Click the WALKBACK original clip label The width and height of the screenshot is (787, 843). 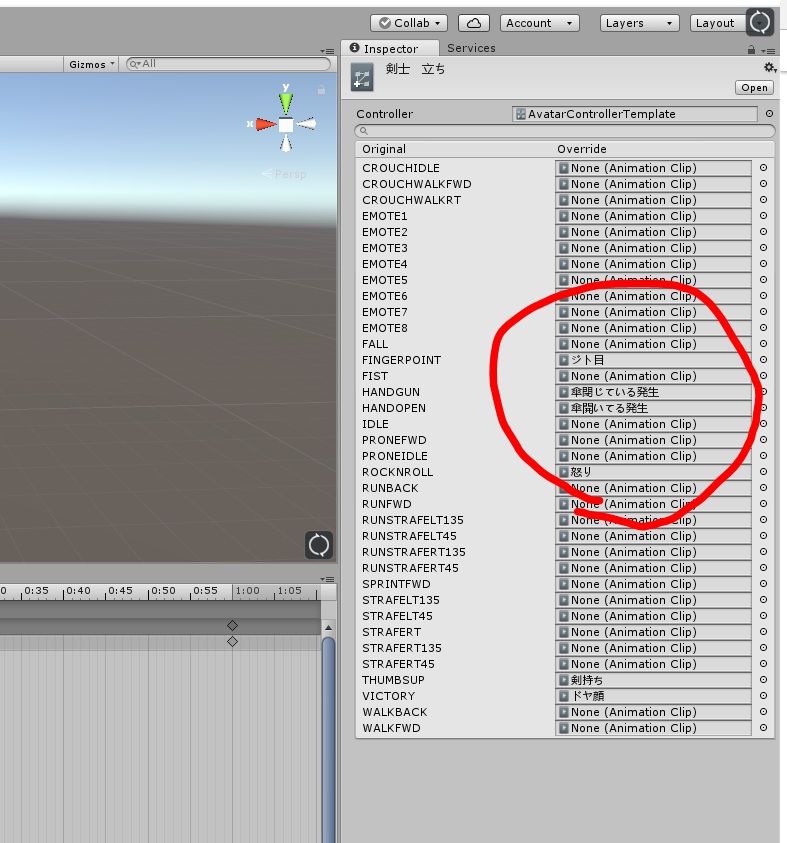tap(395, 712)
